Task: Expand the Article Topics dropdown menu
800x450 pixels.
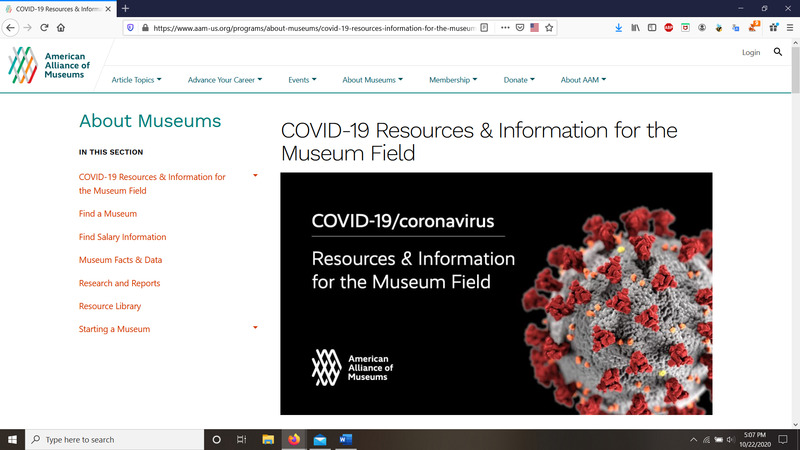Action: tap(136, 80)
